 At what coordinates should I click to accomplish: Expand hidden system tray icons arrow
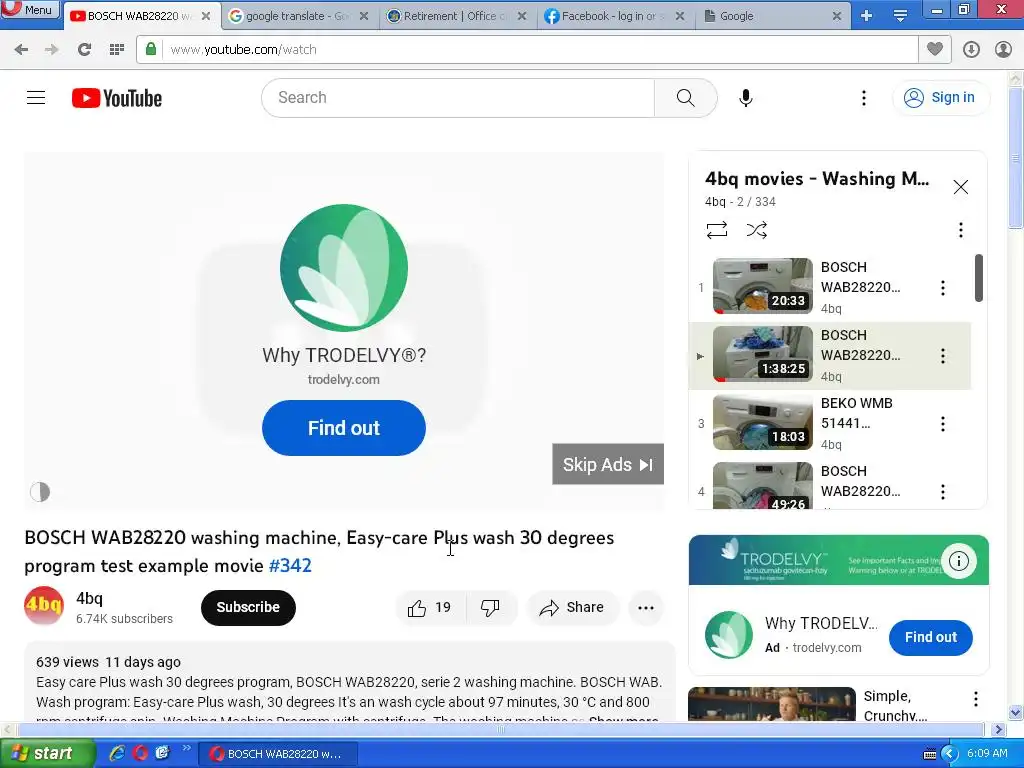click(950, 754)
